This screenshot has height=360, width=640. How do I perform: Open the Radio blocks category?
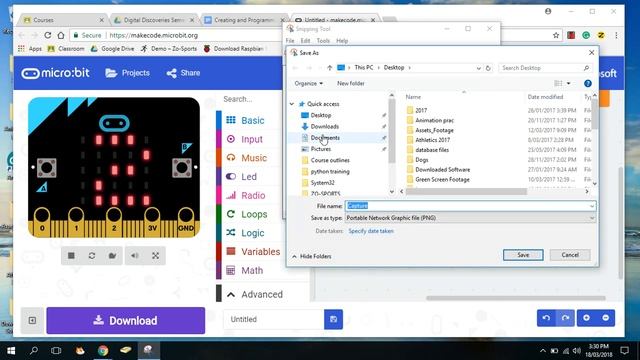coord(253,196)
